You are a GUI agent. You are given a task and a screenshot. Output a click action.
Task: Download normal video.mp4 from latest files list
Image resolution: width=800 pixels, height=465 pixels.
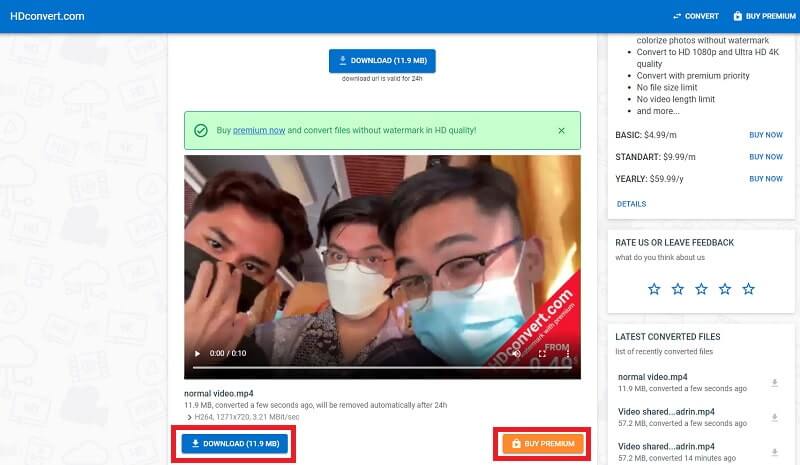tap(774, 383)
